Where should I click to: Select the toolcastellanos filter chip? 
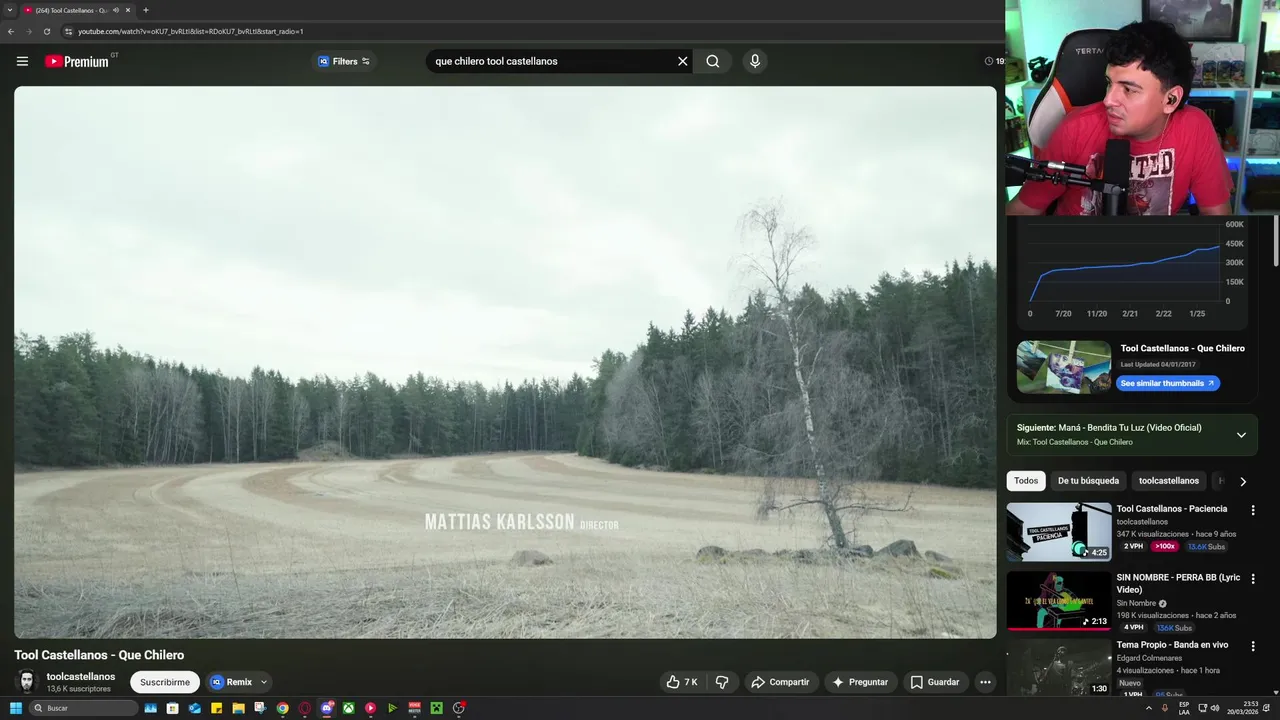(x=1169, y=481)
